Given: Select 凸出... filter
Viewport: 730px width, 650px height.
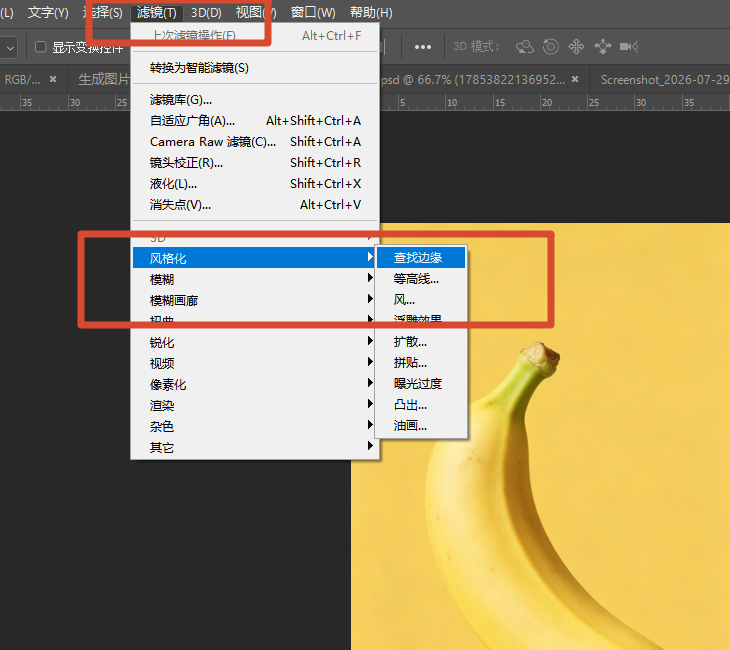Looking at the screenshot, I should tap(421, 405).
